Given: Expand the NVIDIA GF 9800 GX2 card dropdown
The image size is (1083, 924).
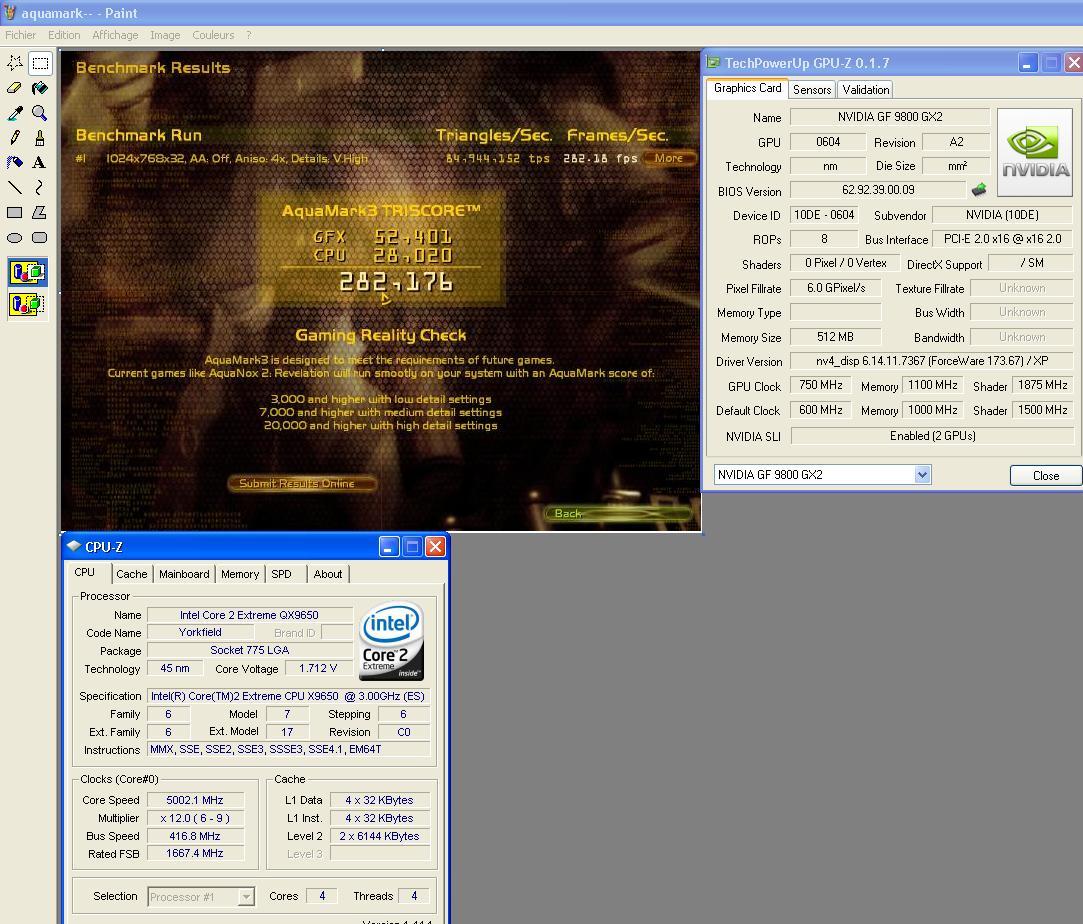Looking at the screenshot, I should 922,474.
